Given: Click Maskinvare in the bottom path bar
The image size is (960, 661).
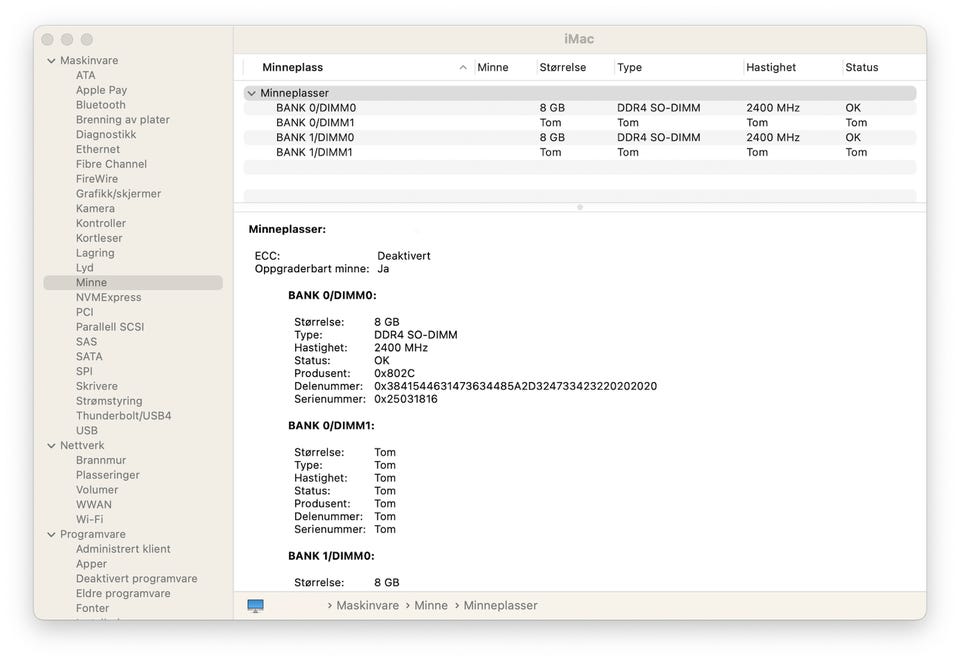Looking at the screenshot, I should coord(367,605).
